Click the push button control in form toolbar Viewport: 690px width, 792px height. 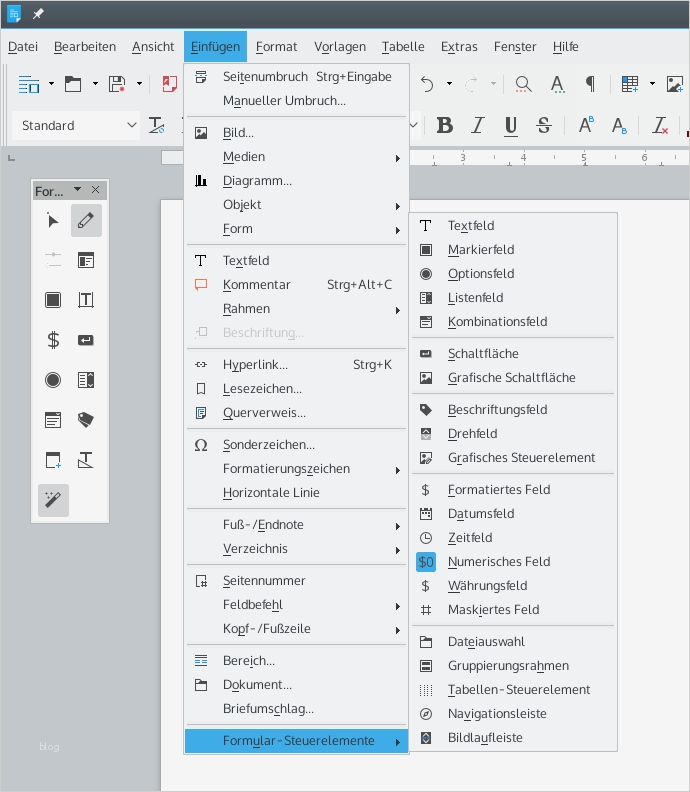(86, 340)
